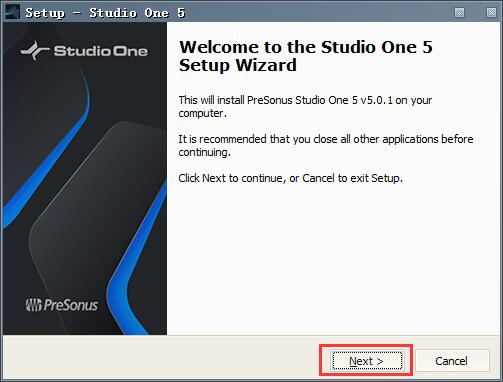Close the Setup wizard with the X
Viewport: 503px width, 382px height.
(491, 12)
